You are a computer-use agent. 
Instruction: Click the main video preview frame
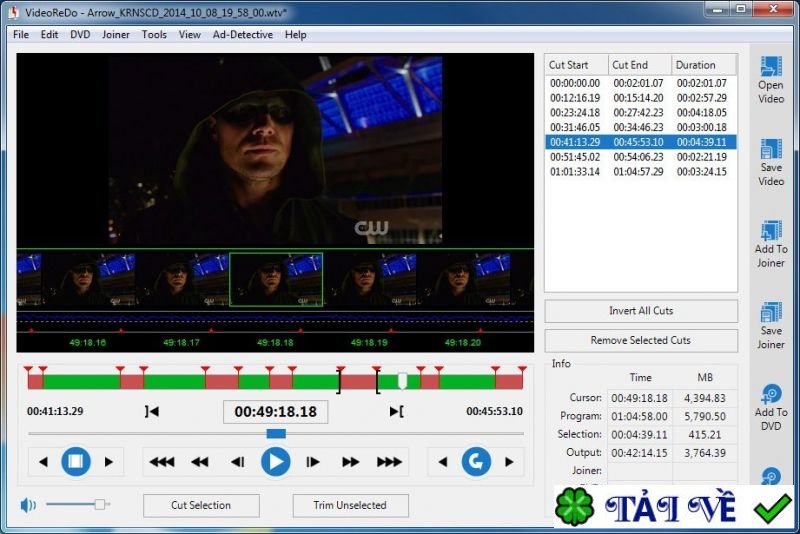pos(276,150)
